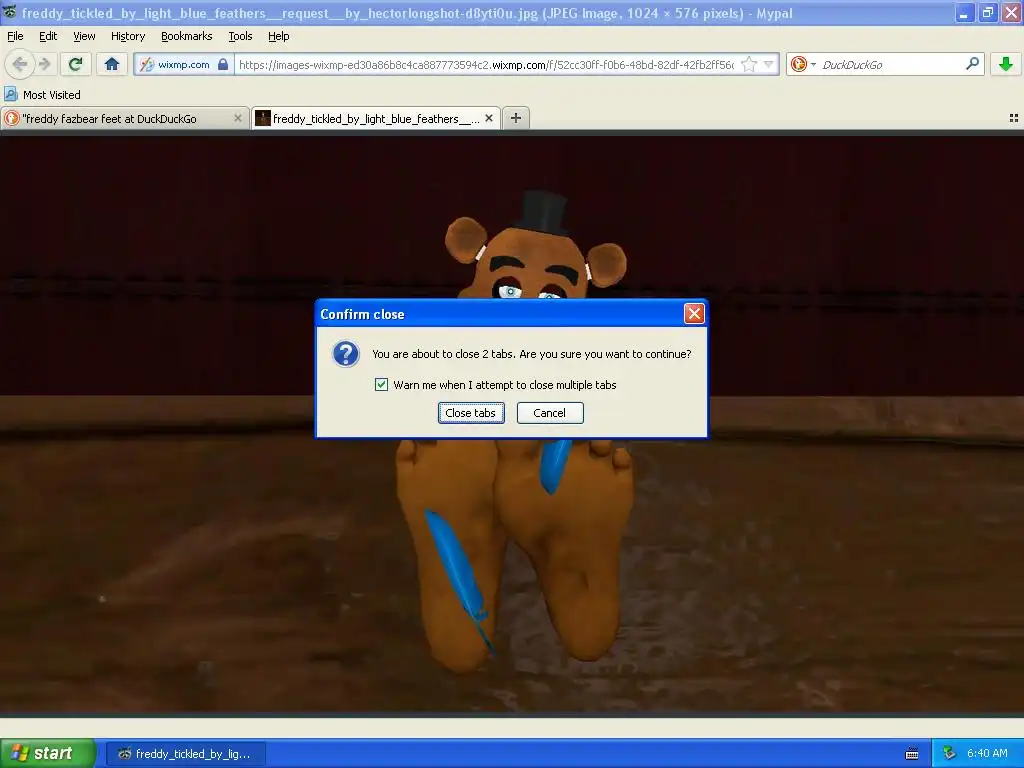Go to the Home page

point(112,64)
